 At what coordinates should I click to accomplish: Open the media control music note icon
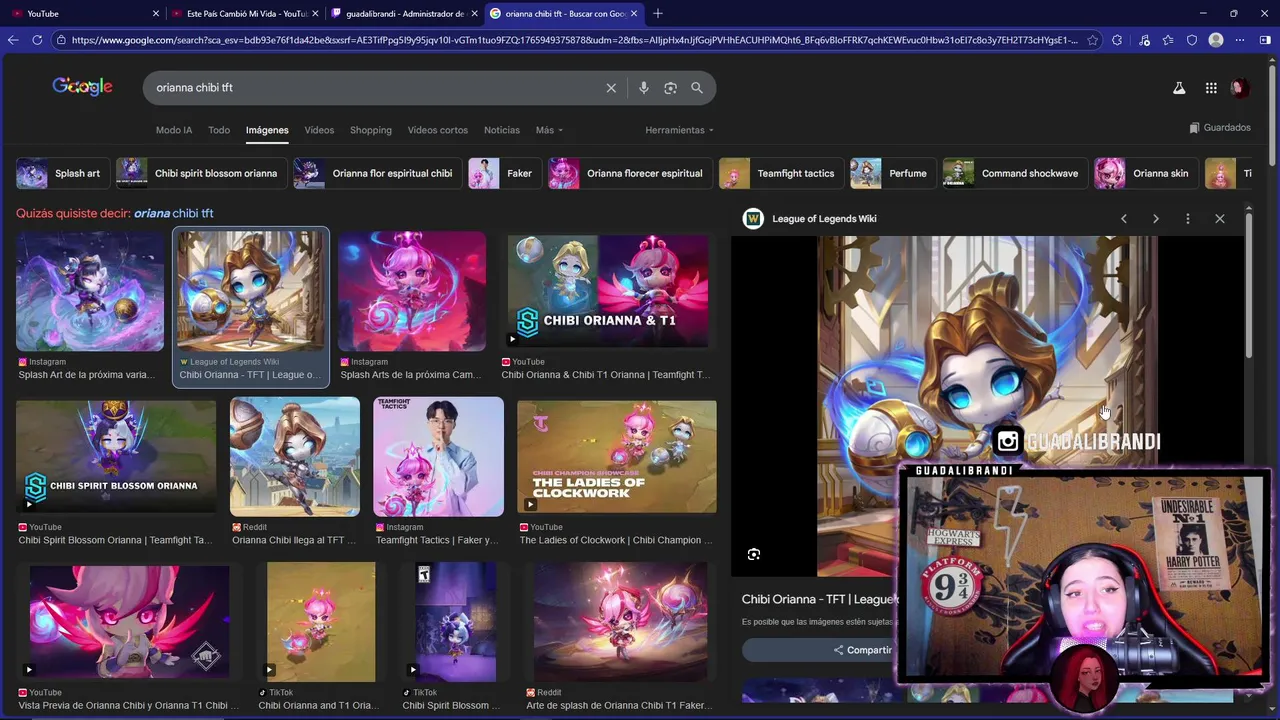point(1144,40)
